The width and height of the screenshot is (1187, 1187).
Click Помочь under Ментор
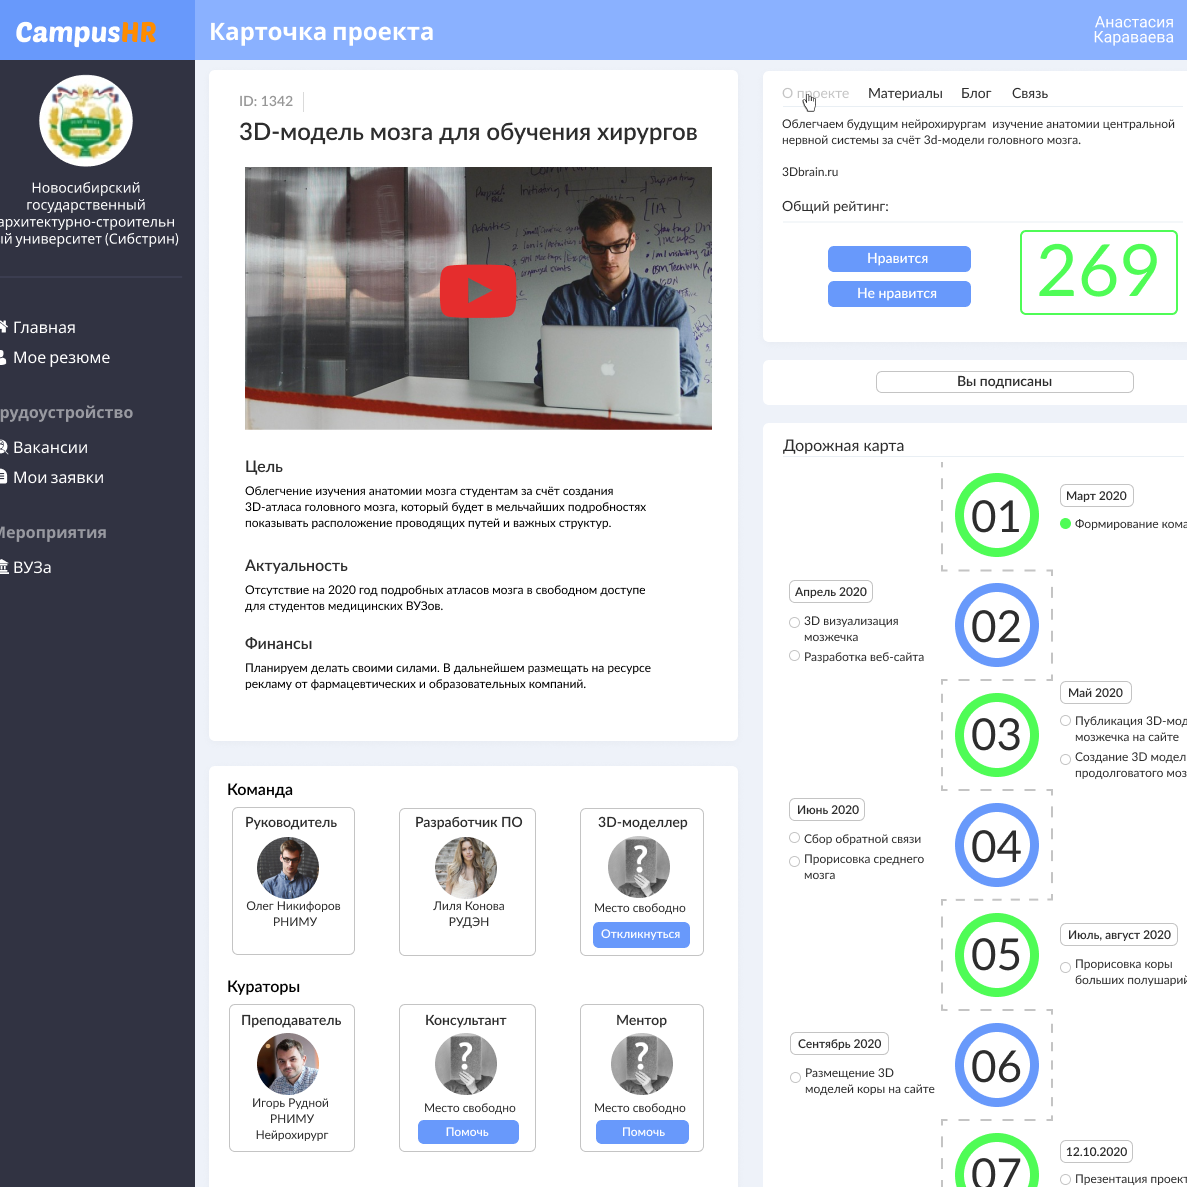642,1132
